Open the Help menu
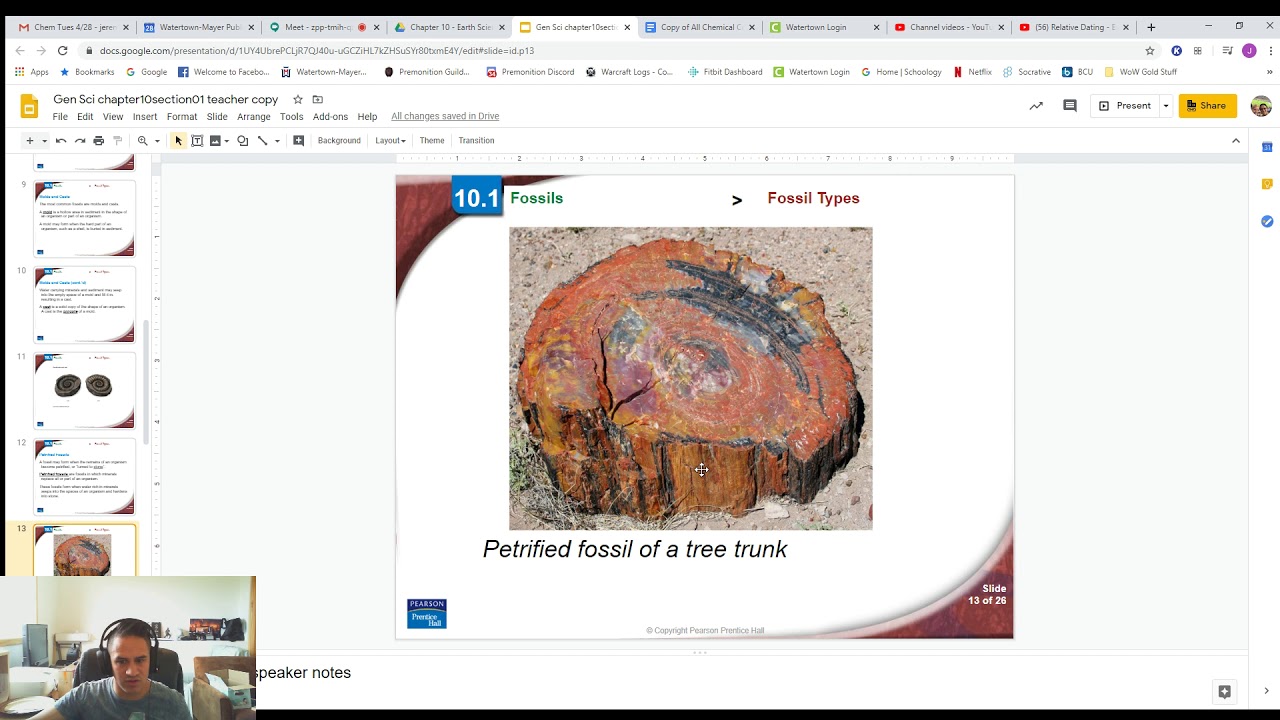The height and width of the screenshot is (720, 1280). [367, 117]
